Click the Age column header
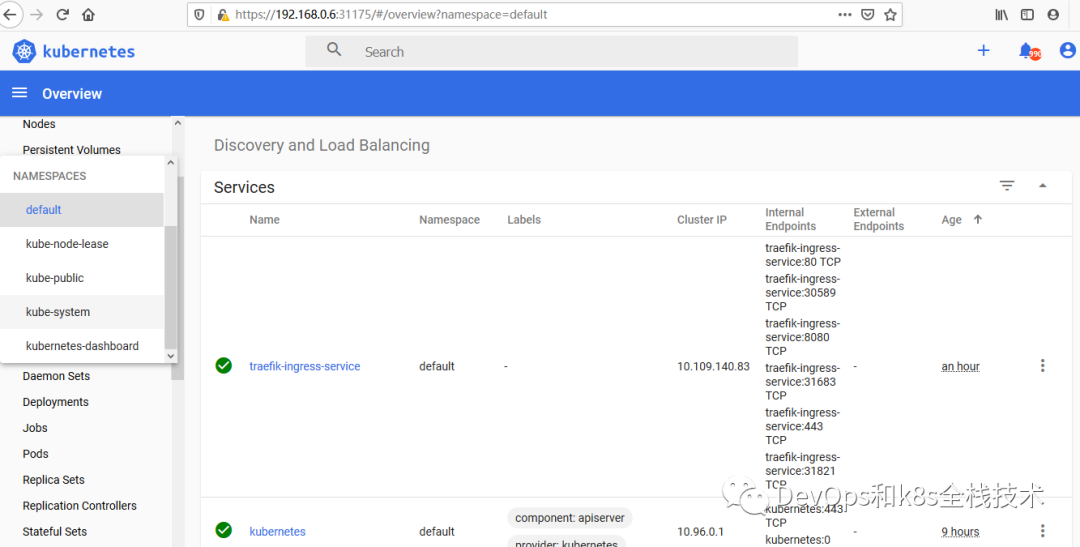 (951, 220)
